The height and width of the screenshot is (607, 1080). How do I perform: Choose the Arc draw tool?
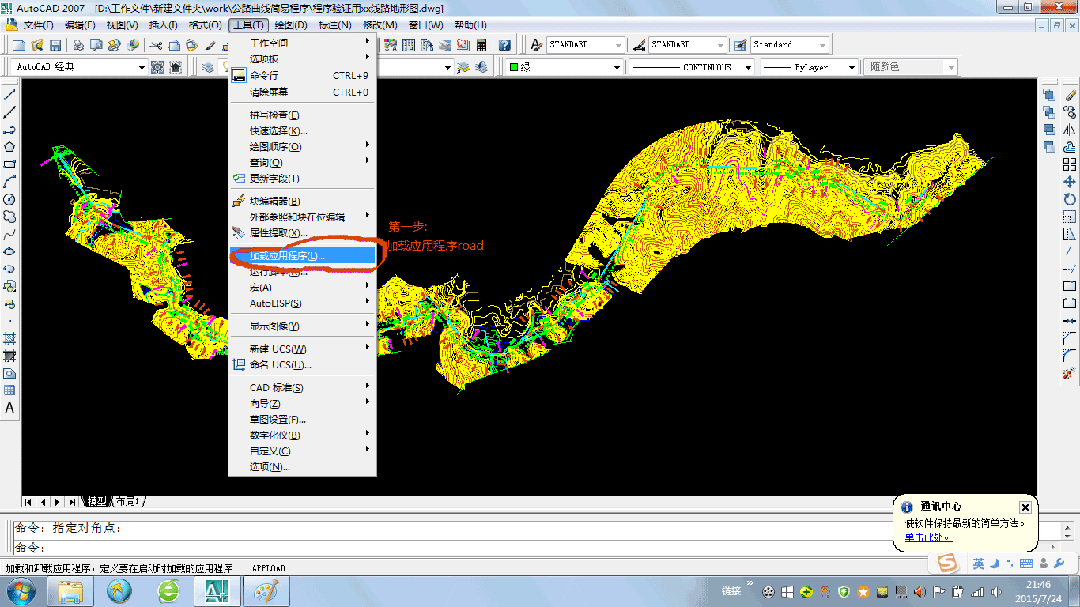[x=10, y=182]
